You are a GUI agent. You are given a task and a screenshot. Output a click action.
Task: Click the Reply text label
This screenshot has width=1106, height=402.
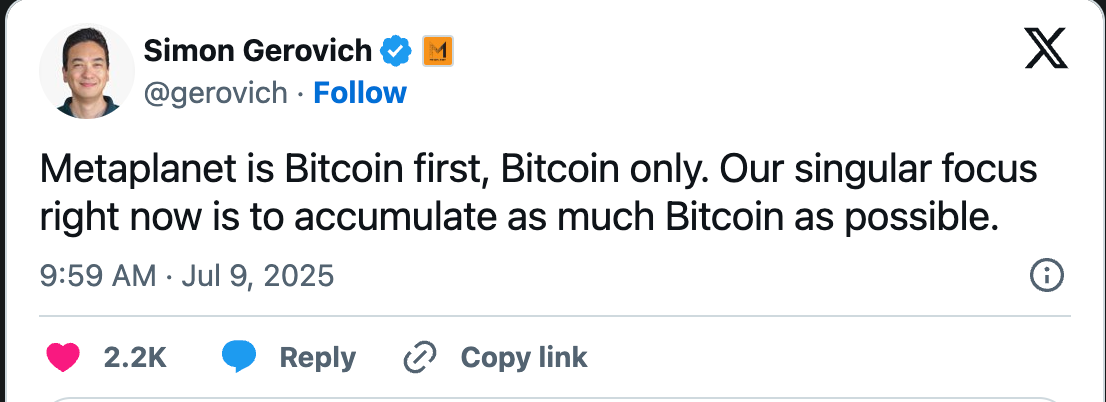[x=317, y=357]
